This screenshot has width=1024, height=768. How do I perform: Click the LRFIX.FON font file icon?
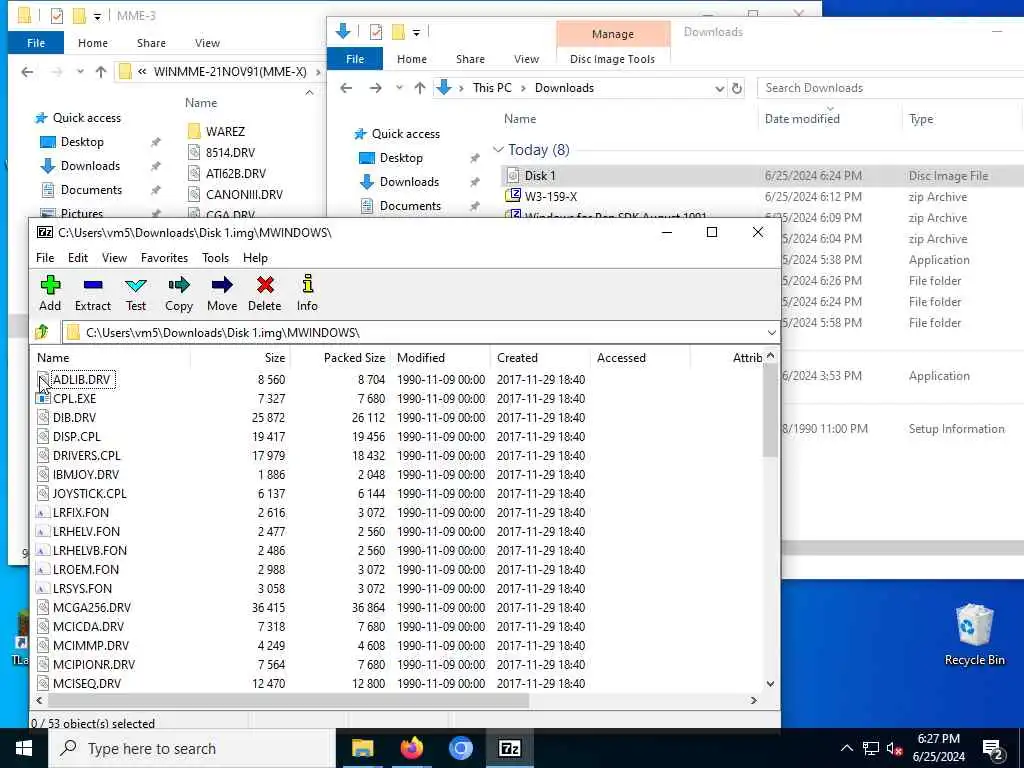pyautogui.click(x=43, y=513)
